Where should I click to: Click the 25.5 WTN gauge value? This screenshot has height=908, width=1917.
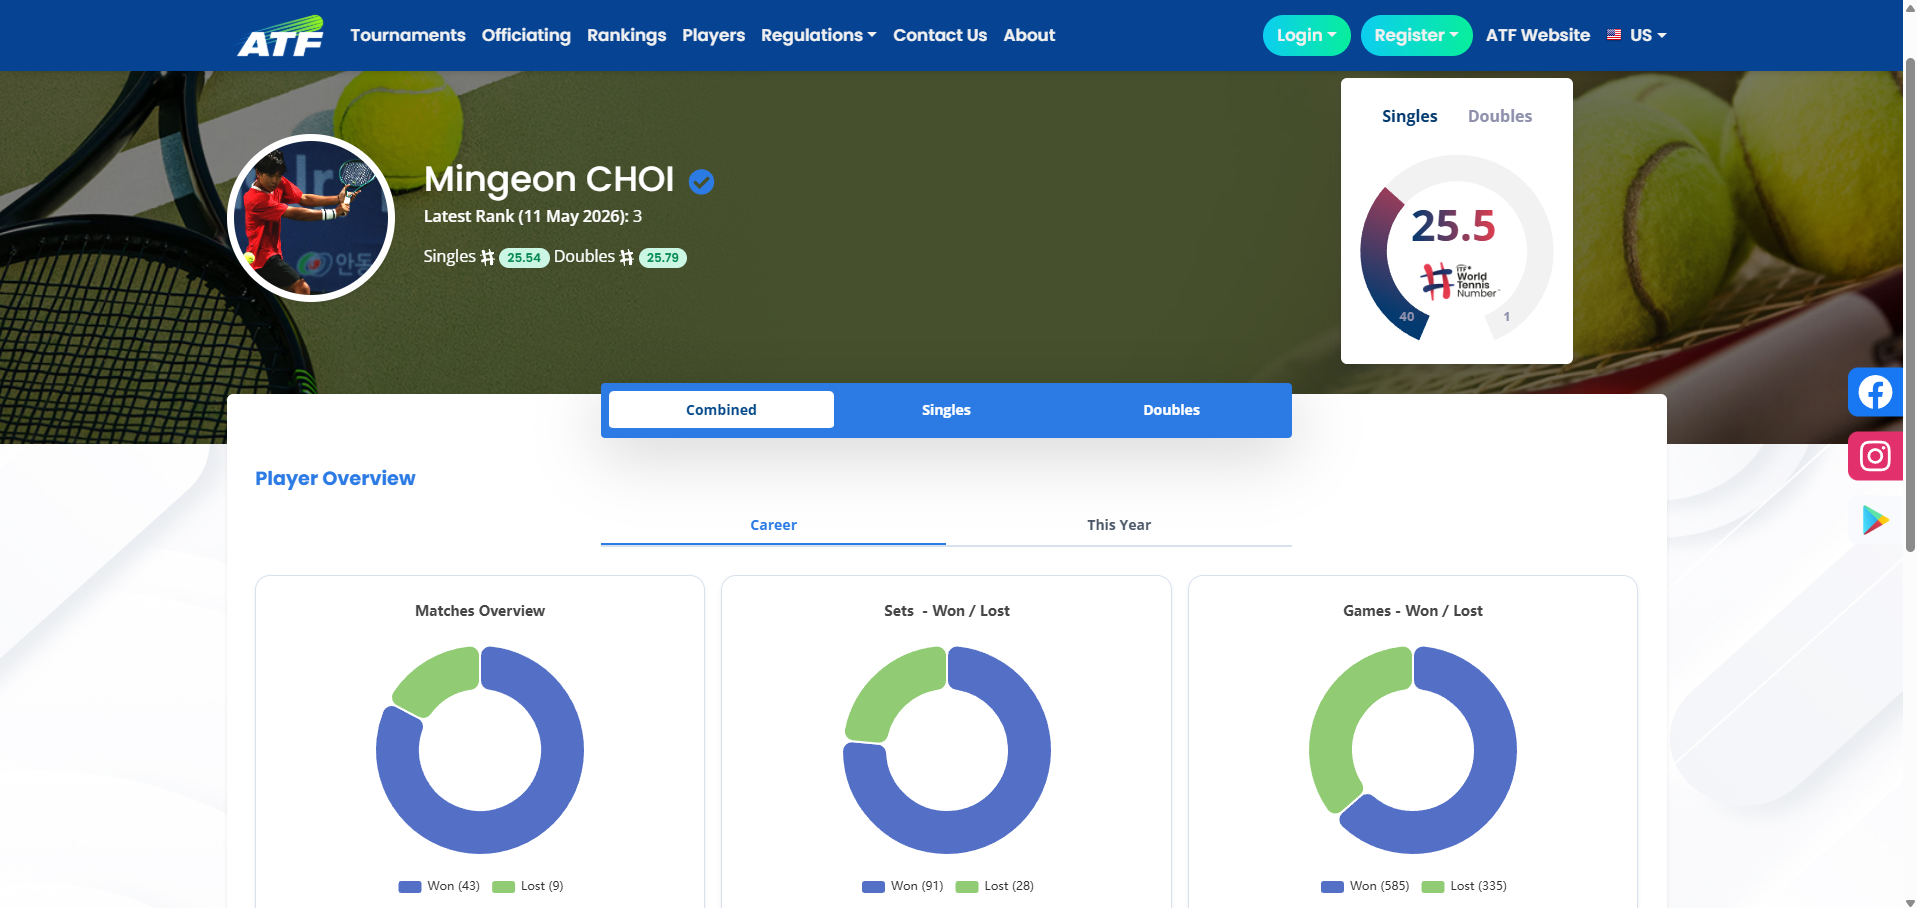point(1453,226)
